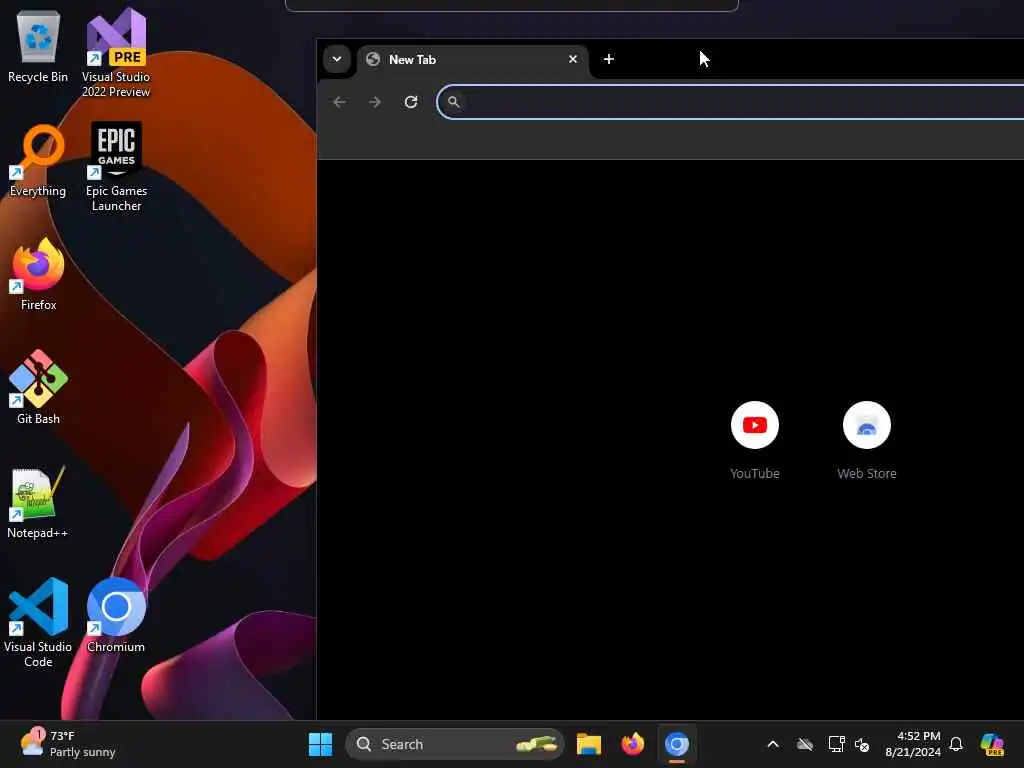Expand the tab search dropdown chevron
The image size is (1024, 768).
coord(337,59)
